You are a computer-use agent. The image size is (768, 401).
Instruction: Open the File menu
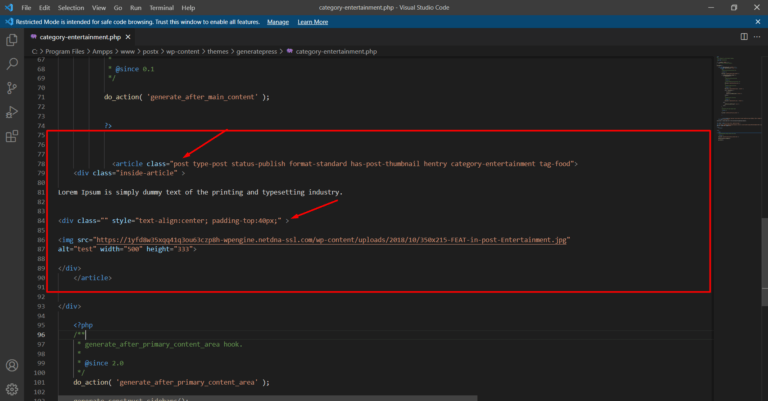coord(26,8)
